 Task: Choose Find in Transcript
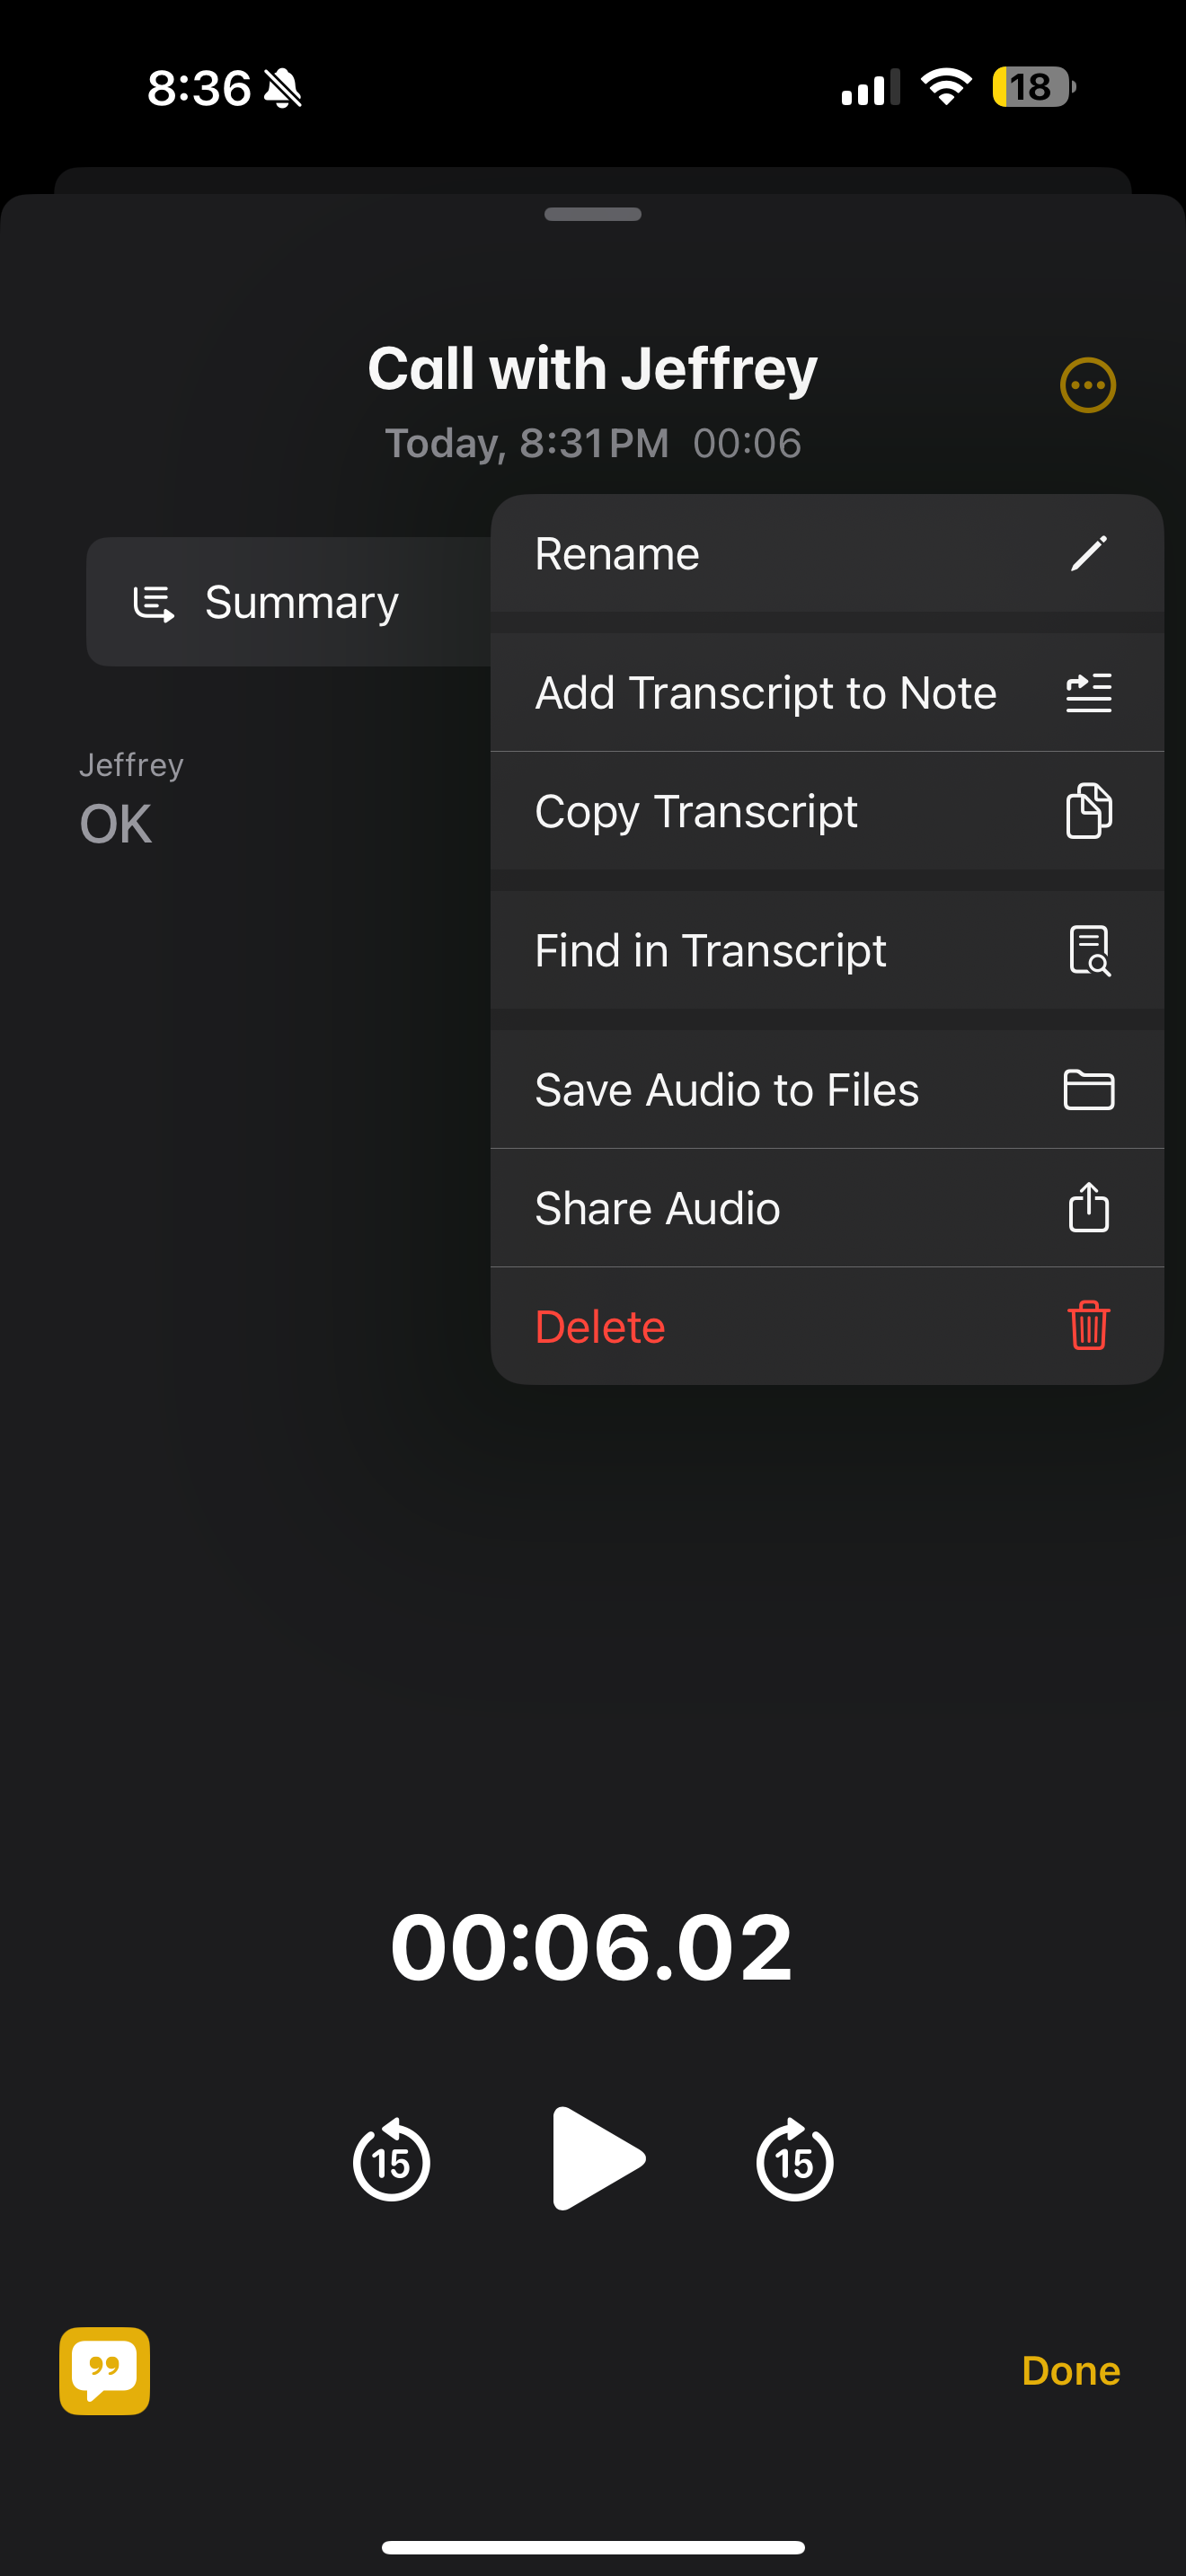tap(827, 950)
